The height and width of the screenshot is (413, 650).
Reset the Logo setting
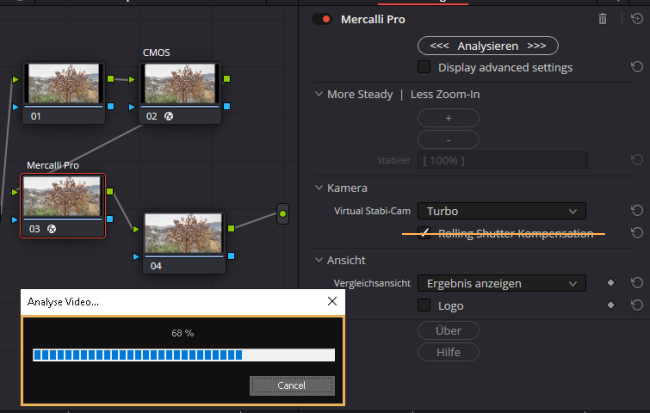pyautogui.click(x=637, y=305)
